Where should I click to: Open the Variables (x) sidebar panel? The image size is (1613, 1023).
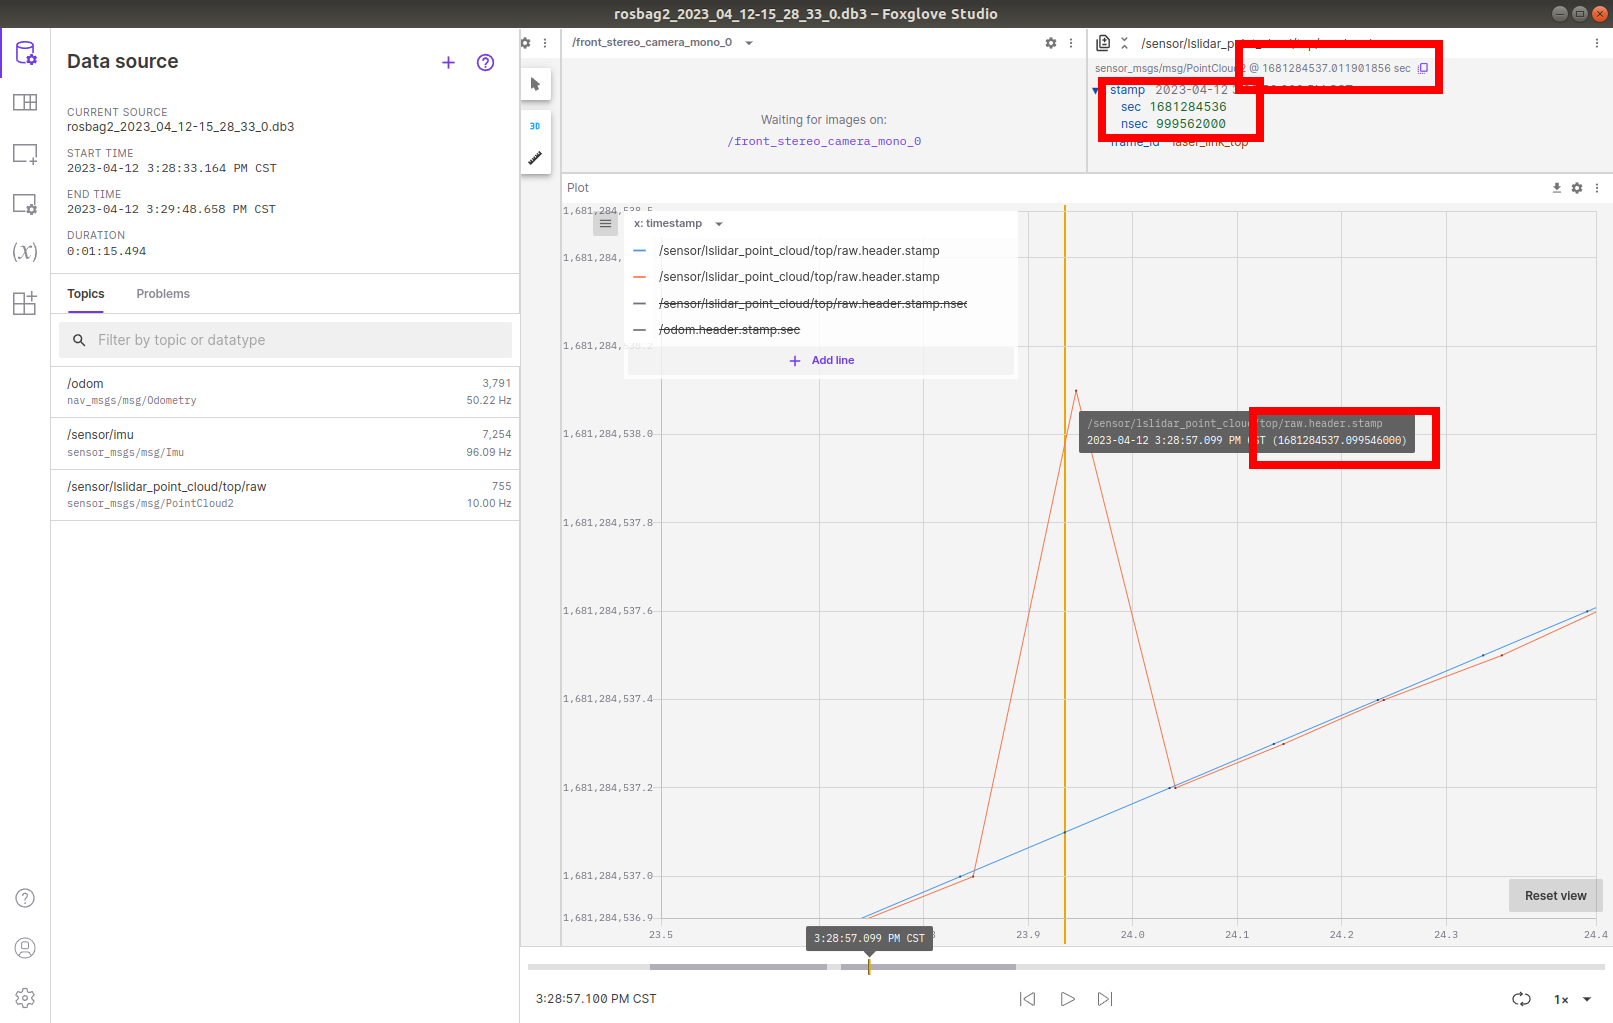(25, 251)
